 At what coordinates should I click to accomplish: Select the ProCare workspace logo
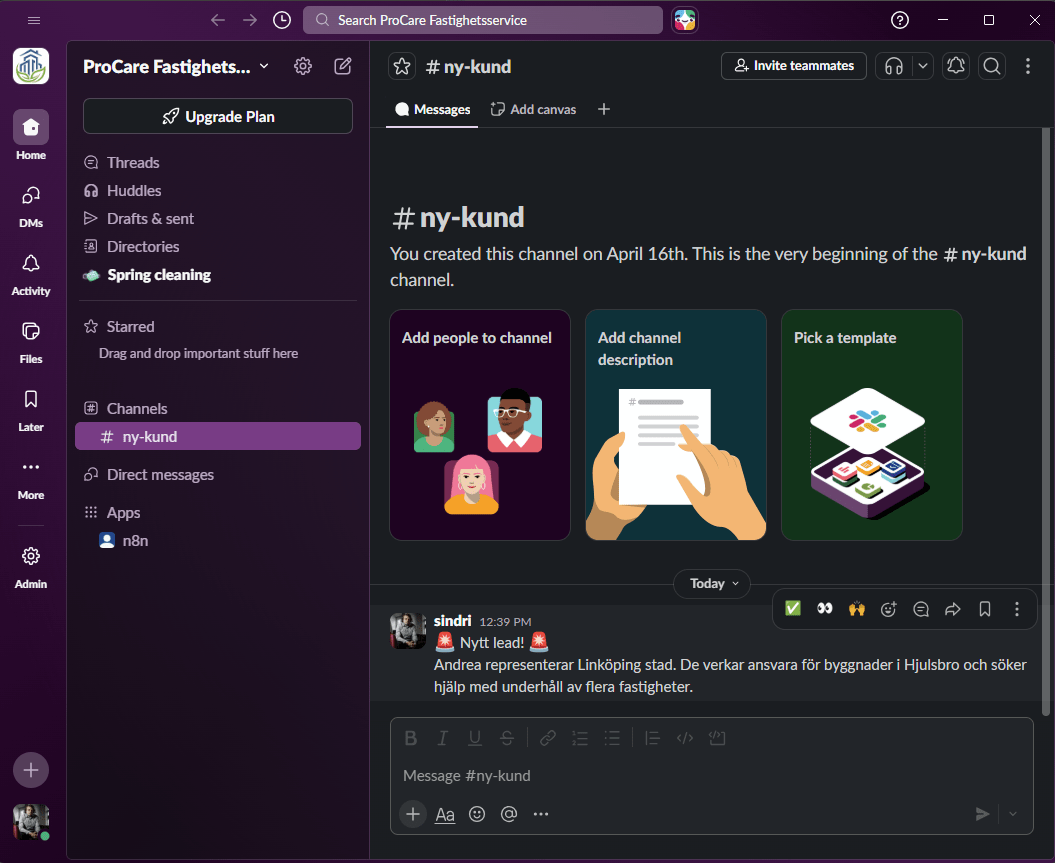31,66
